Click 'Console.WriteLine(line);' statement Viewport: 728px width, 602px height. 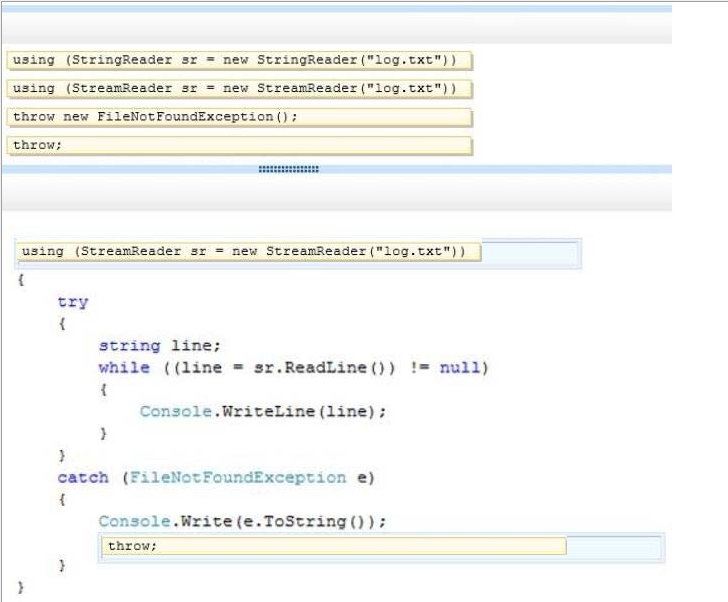pyautogui.click(x=263, y=412)
